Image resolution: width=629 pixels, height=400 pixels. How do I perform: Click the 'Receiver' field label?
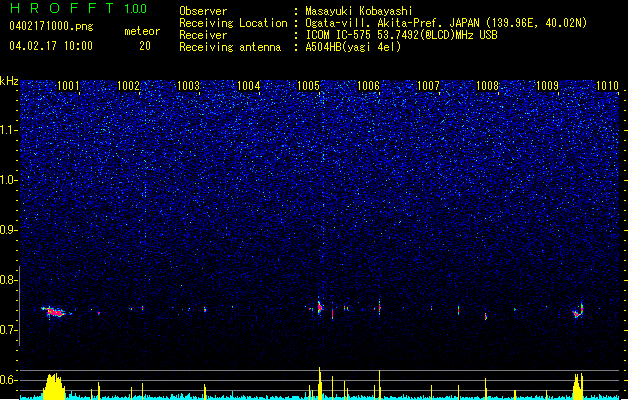(203, 35)
